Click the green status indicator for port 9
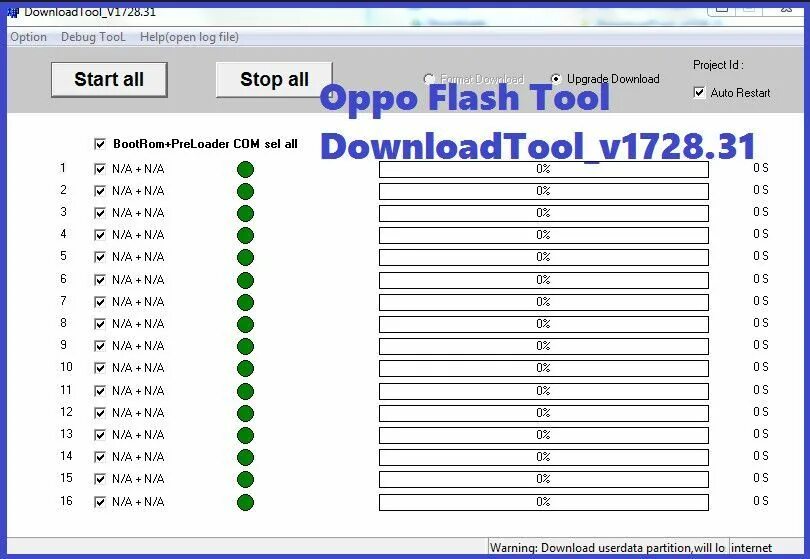This screenshot has width=810, height=559. 245,346
